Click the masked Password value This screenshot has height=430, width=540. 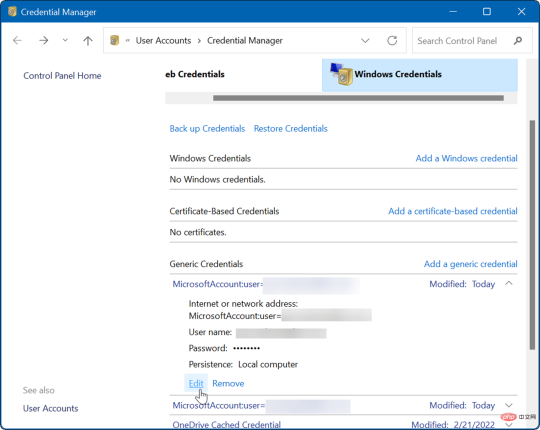(246, 348)
